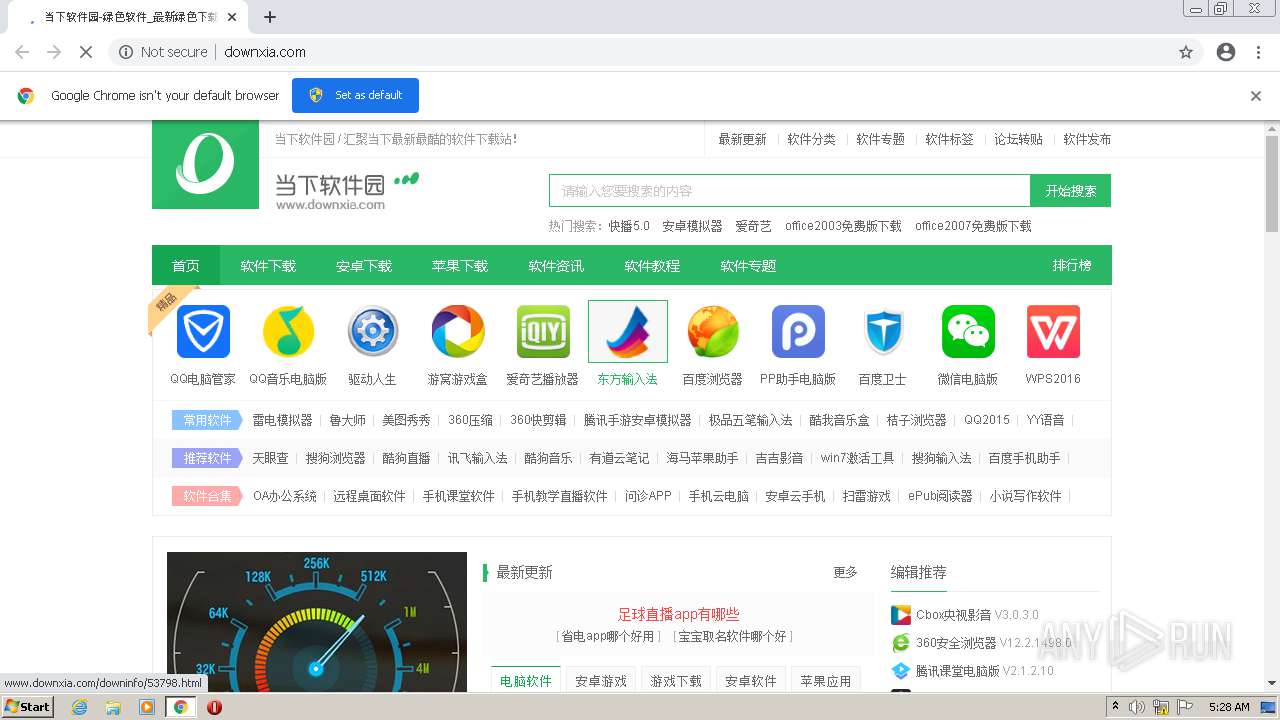Open the PP助手电脑版 app icon

click(x=798, y=332)
